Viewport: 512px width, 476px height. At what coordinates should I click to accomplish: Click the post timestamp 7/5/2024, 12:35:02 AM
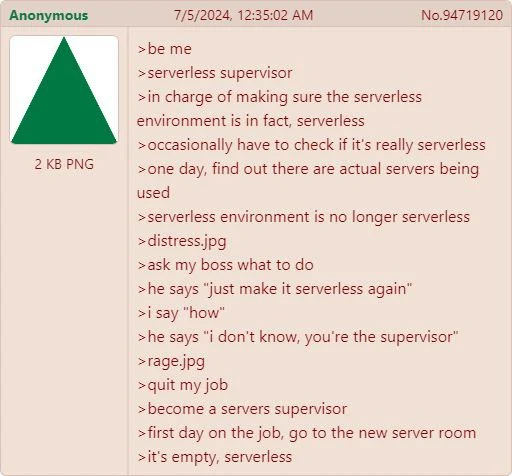point(243,15)
